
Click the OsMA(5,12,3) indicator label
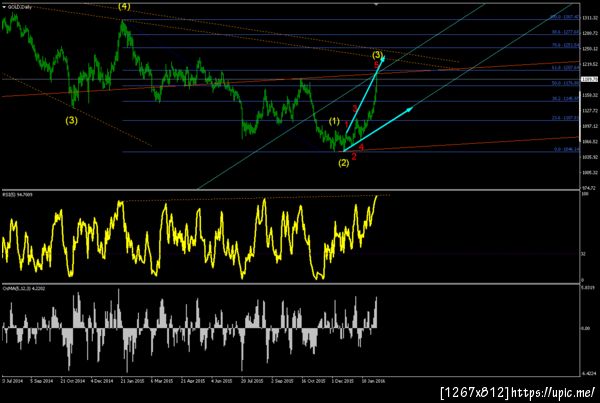24,288
